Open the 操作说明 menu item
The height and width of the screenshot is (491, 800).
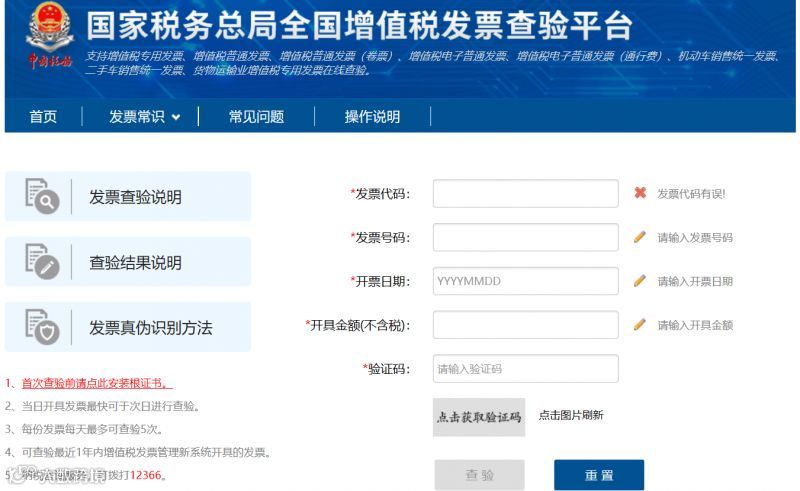tap(372, 116)
